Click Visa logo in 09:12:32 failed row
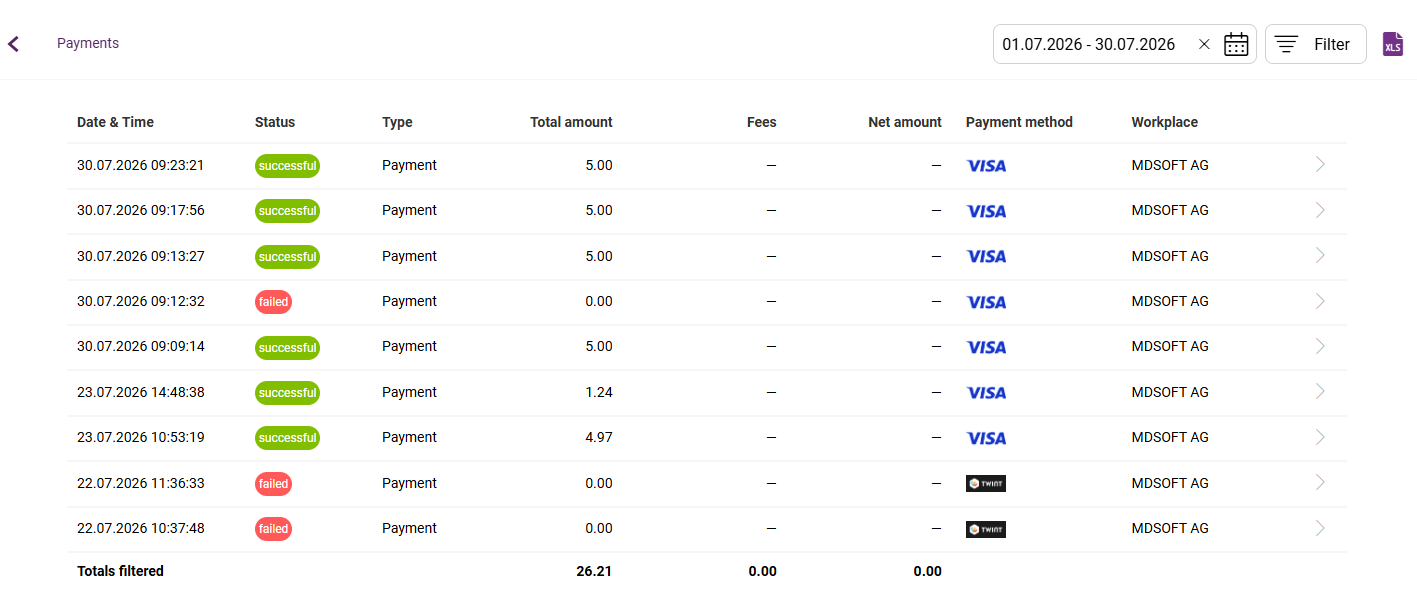The height and width of the screenshot is (604, 1417). pos(986,302)
